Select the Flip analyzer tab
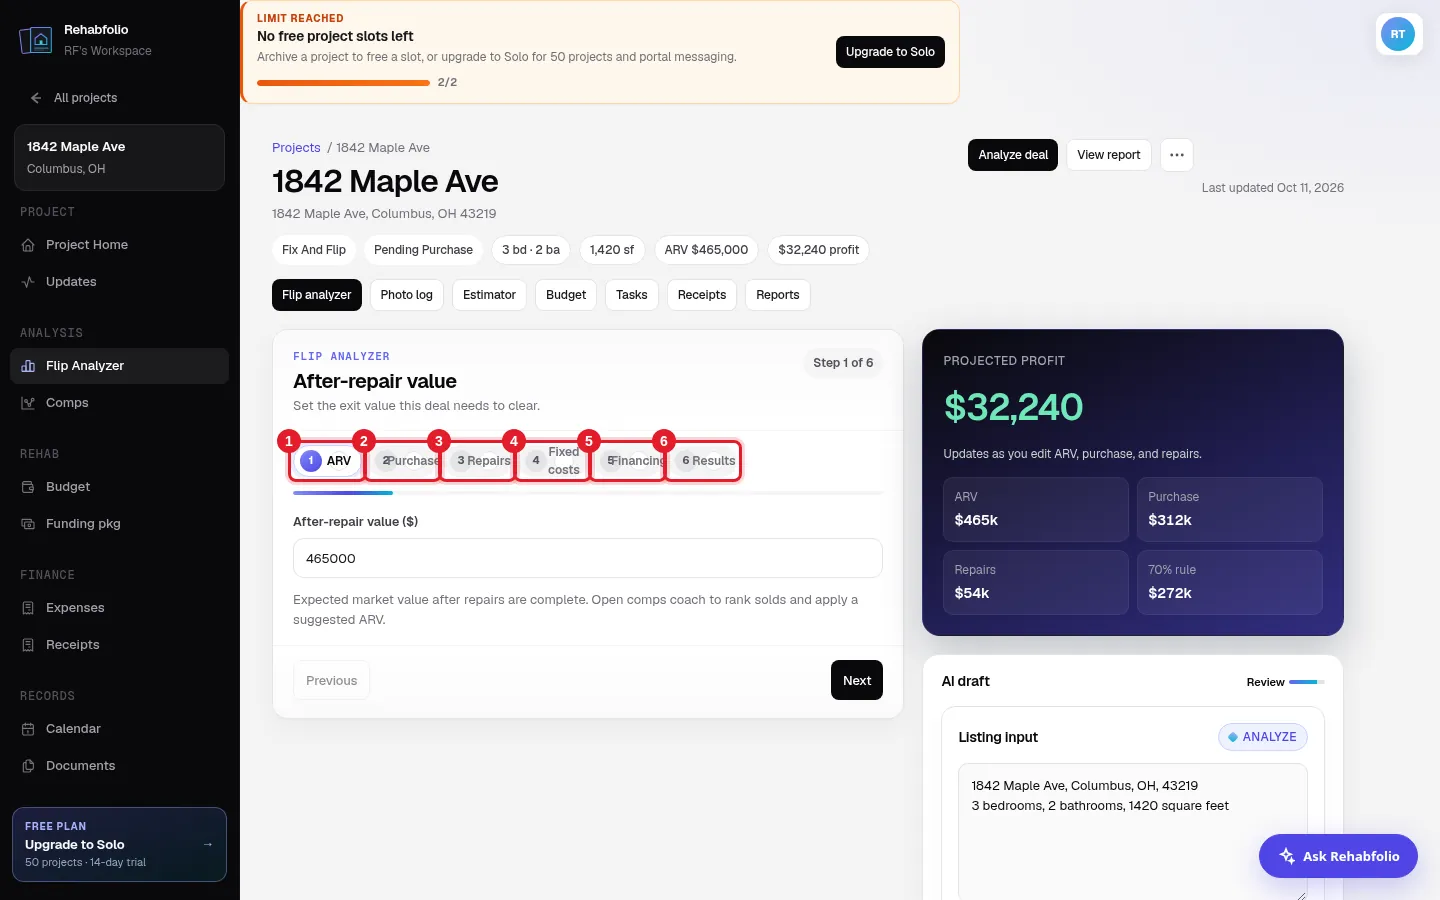Image resolution: width=1440 pixels, height=900 pixels. tap(317, 295)
